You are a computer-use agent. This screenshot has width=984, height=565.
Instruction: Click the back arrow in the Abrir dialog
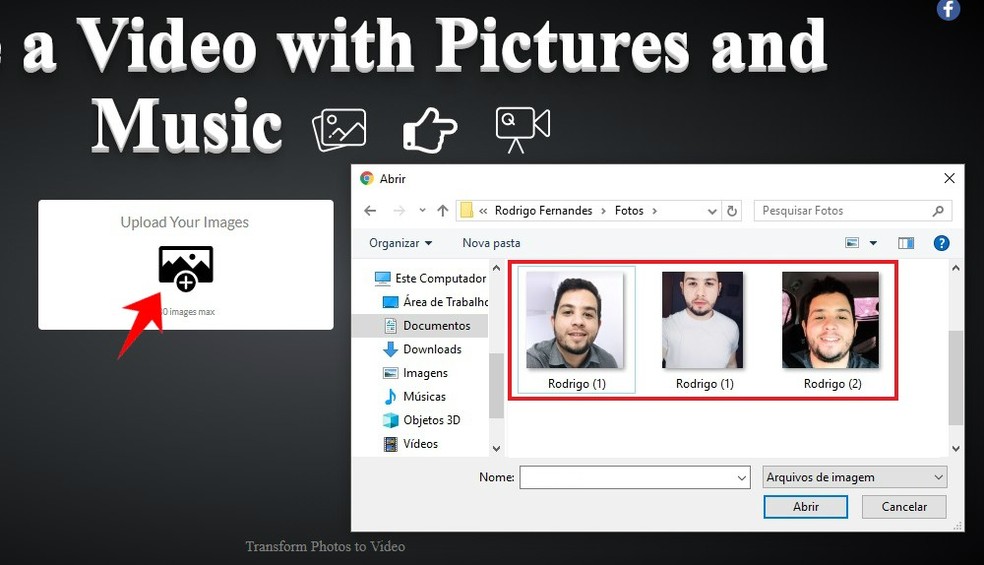[x=370, y=211]
